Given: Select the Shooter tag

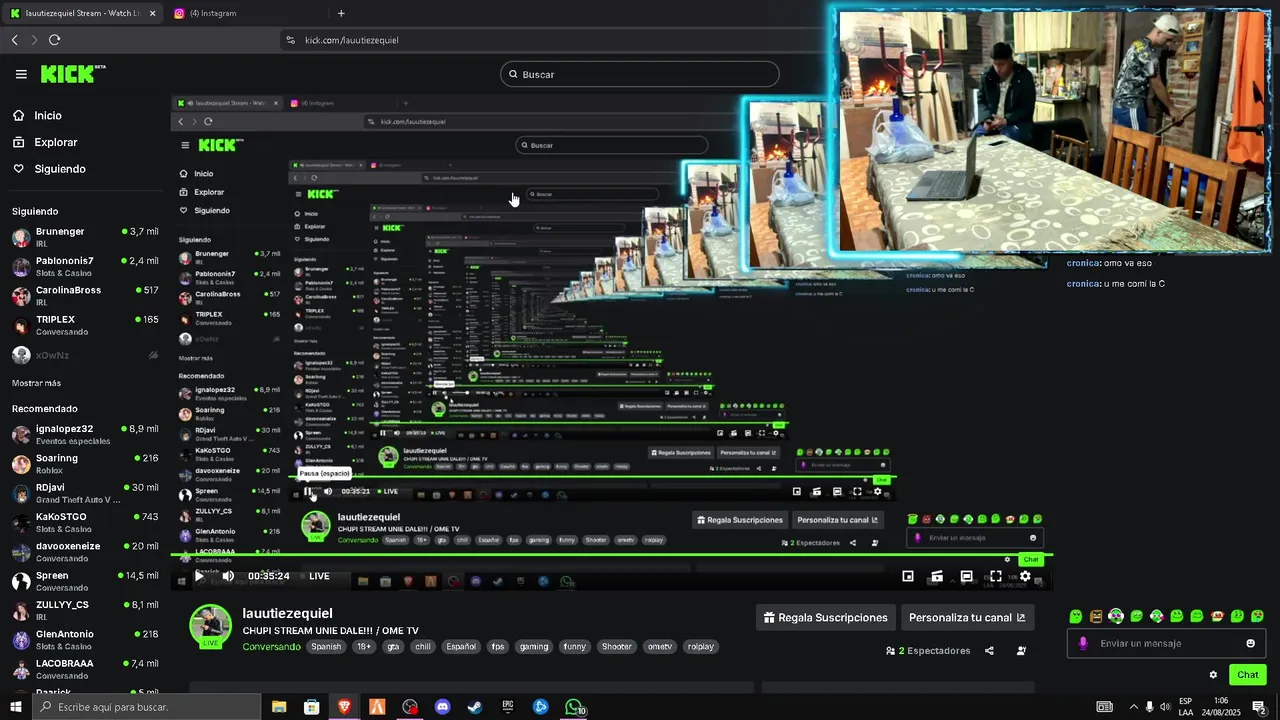Looking at the screenshot, I should (x=617, y=647).
